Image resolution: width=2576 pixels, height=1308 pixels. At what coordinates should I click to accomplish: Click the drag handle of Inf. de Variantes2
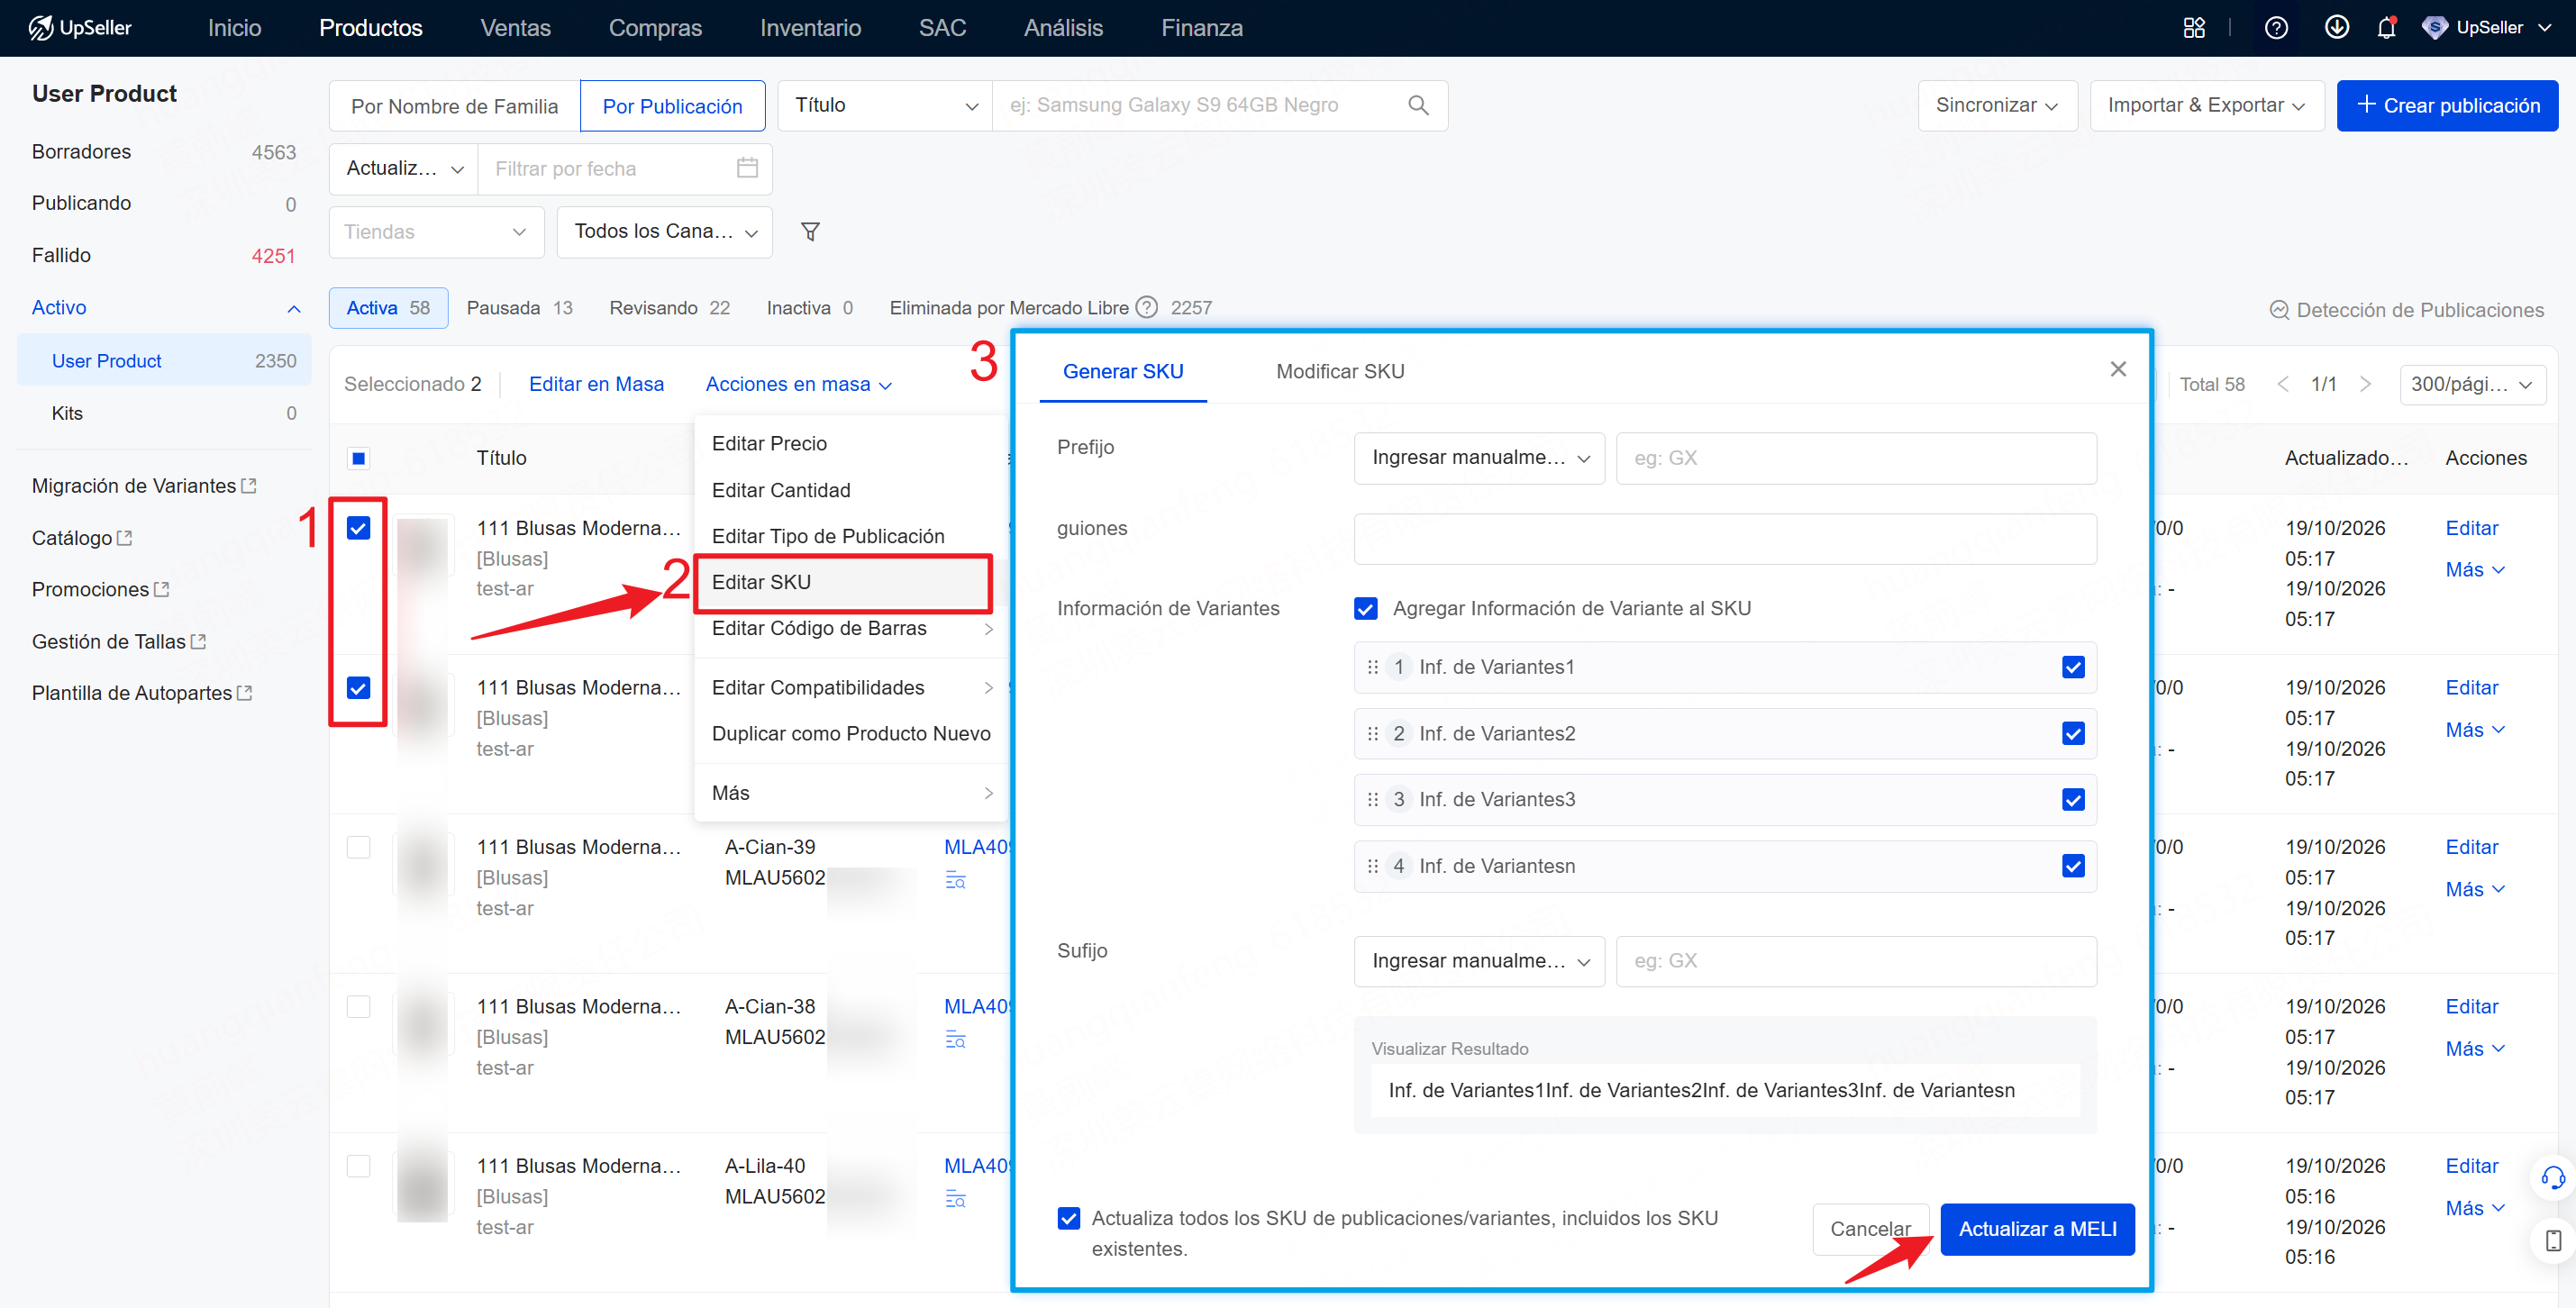point(1372,733)
